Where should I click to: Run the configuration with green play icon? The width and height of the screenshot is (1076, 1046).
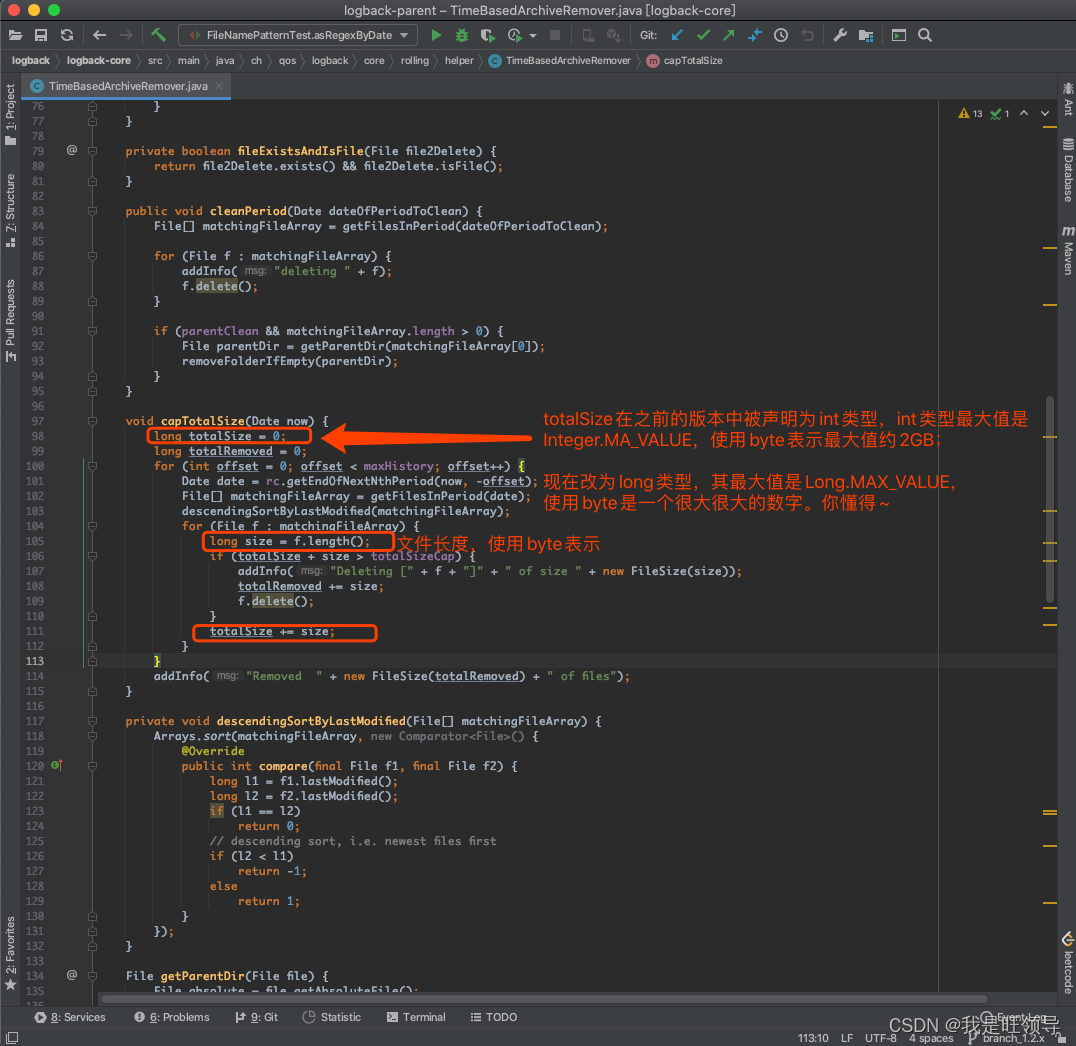[436, 35]
